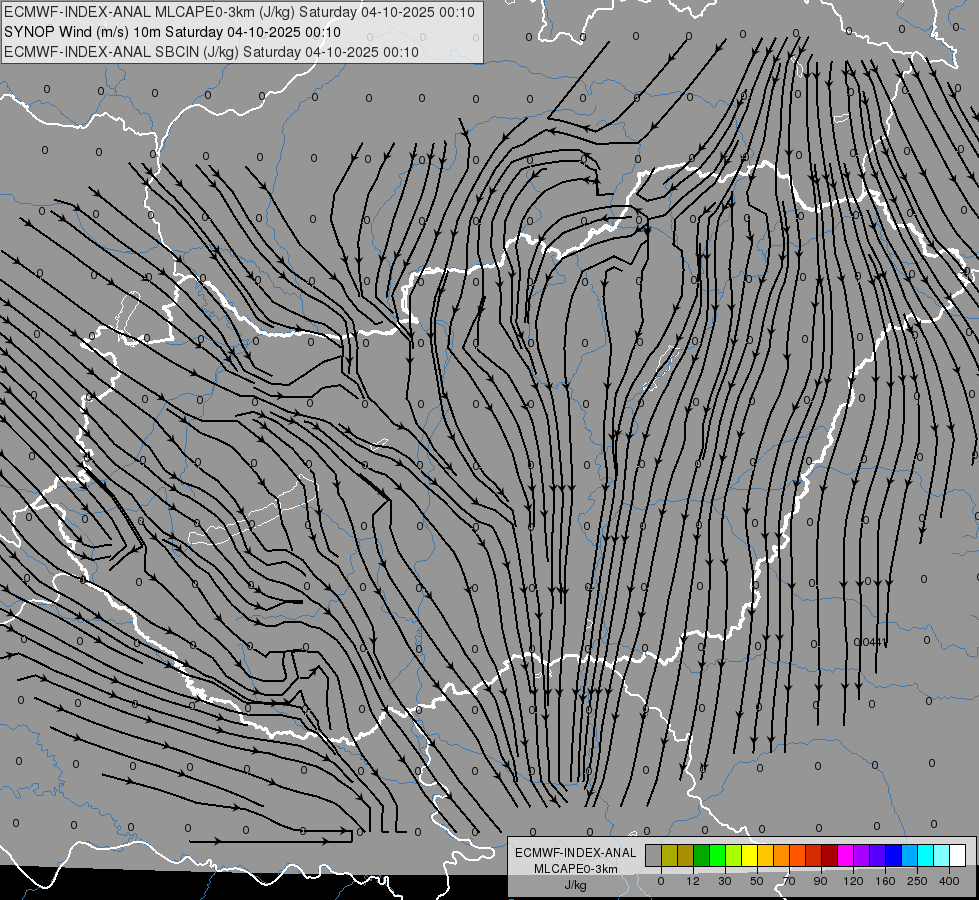
Task: Select the gray swatch in the legend
Action: point(654,855)
